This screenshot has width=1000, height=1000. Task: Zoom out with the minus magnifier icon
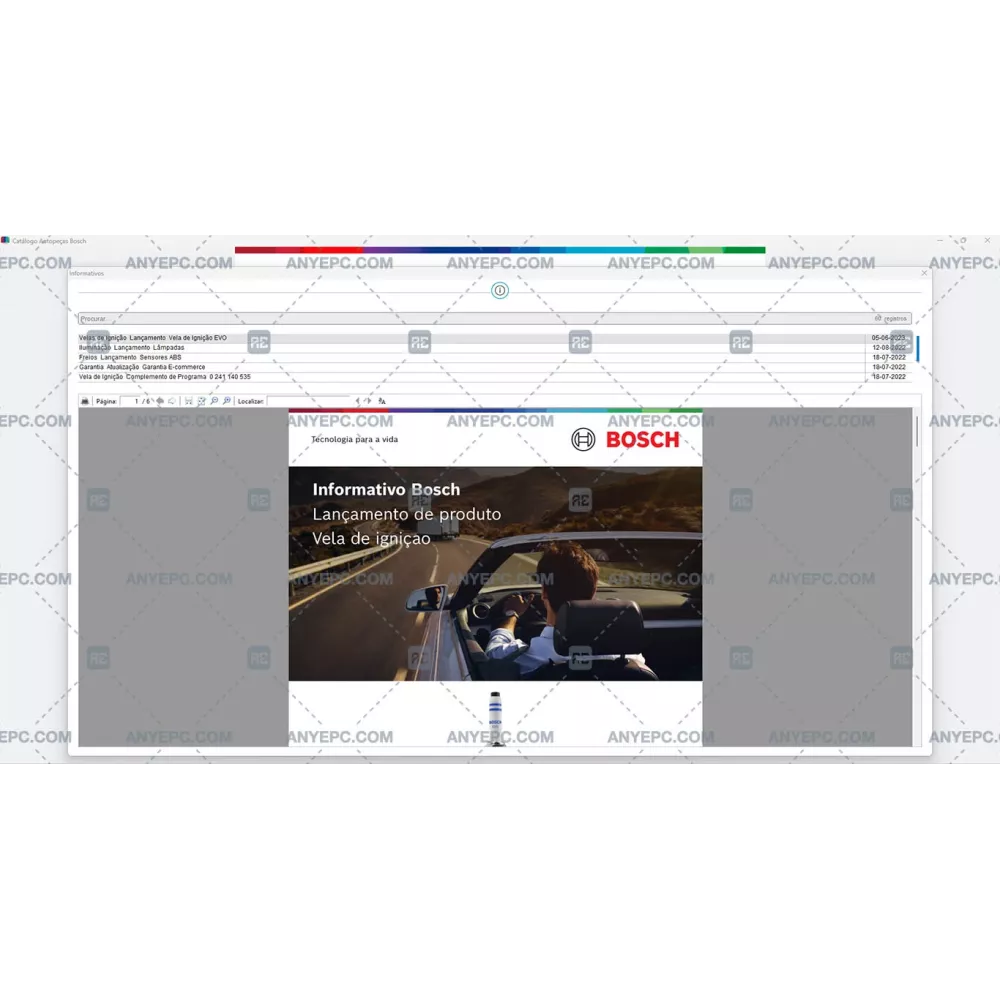214,401
